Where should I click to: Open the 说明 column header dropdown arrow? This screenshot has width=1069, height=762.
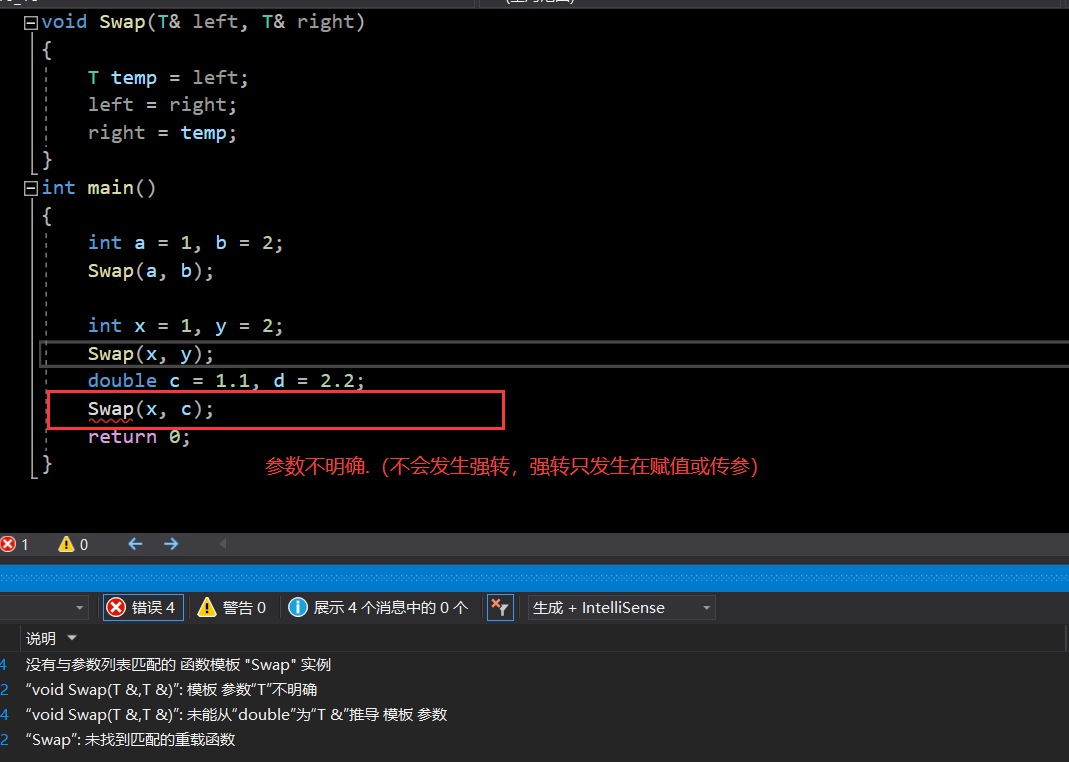[72, 638]
